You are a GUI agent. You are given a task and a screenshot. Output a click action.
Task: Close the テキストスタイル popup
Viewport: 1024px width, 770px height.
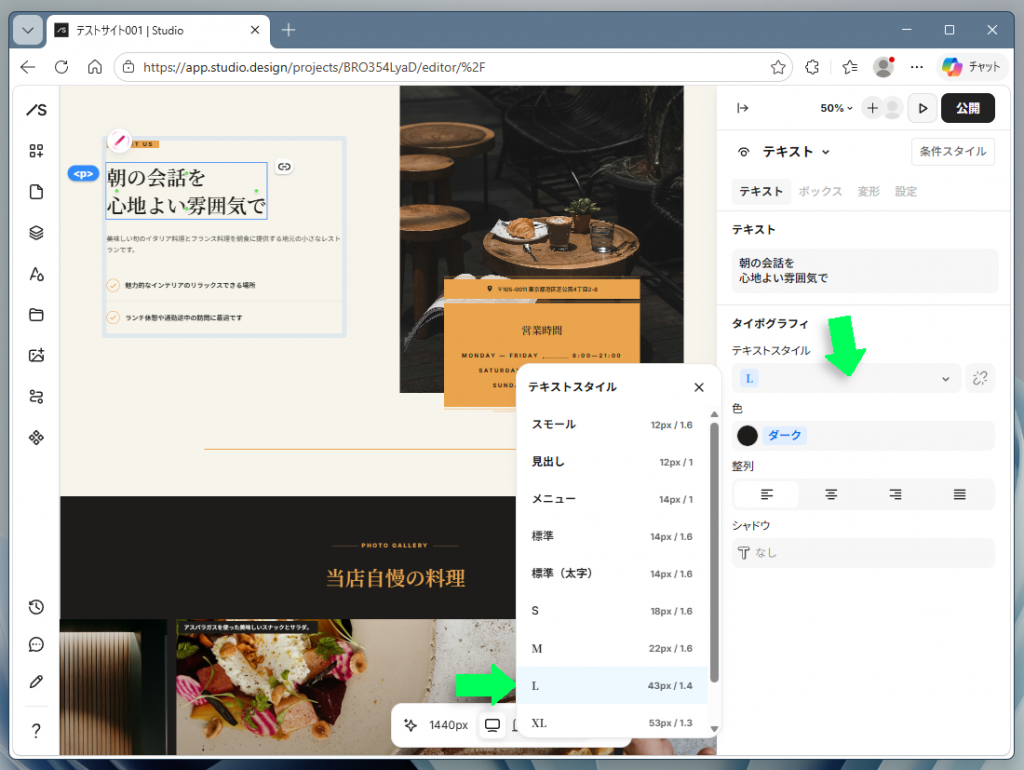point(699,387)
